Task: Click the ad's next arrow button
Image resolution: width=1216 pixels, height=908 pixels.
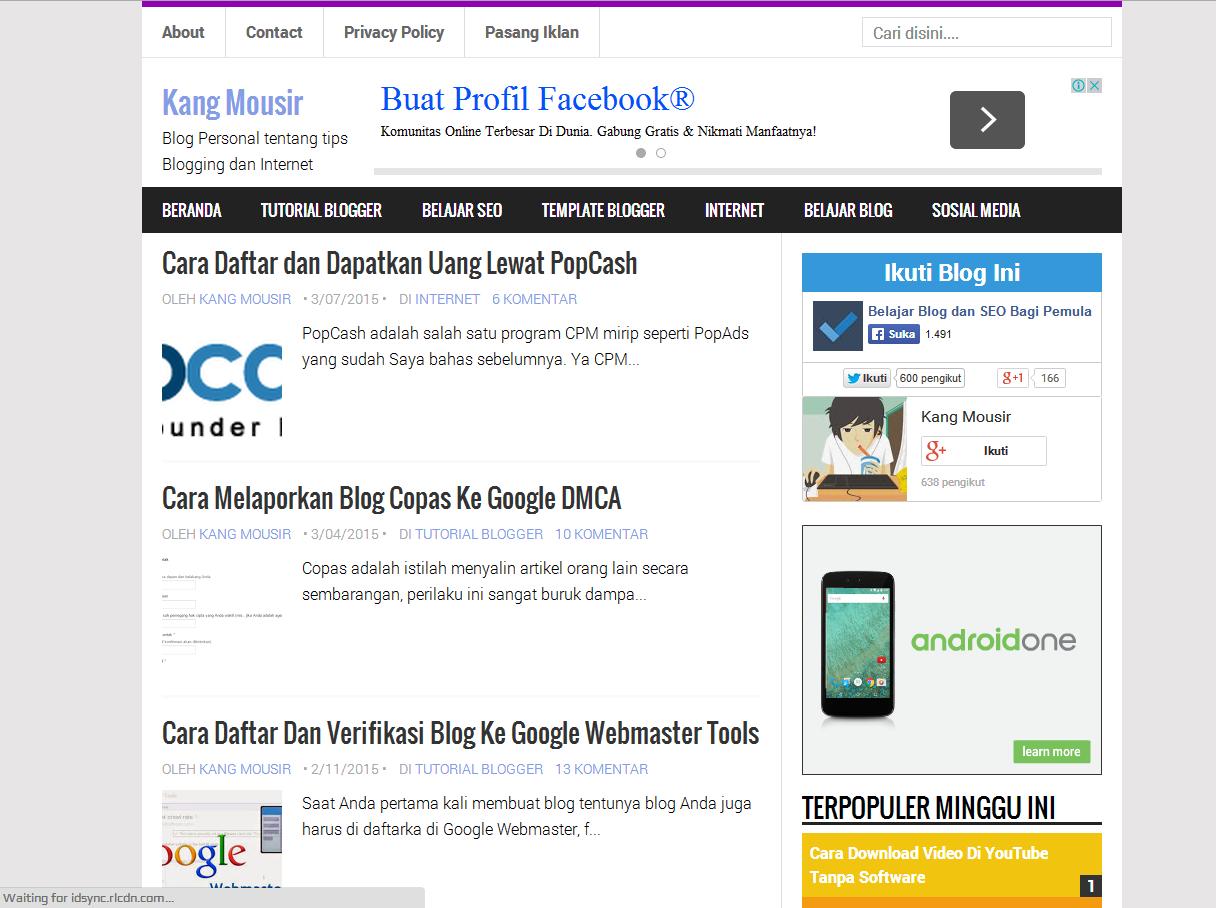Action: tap(987, 120)
